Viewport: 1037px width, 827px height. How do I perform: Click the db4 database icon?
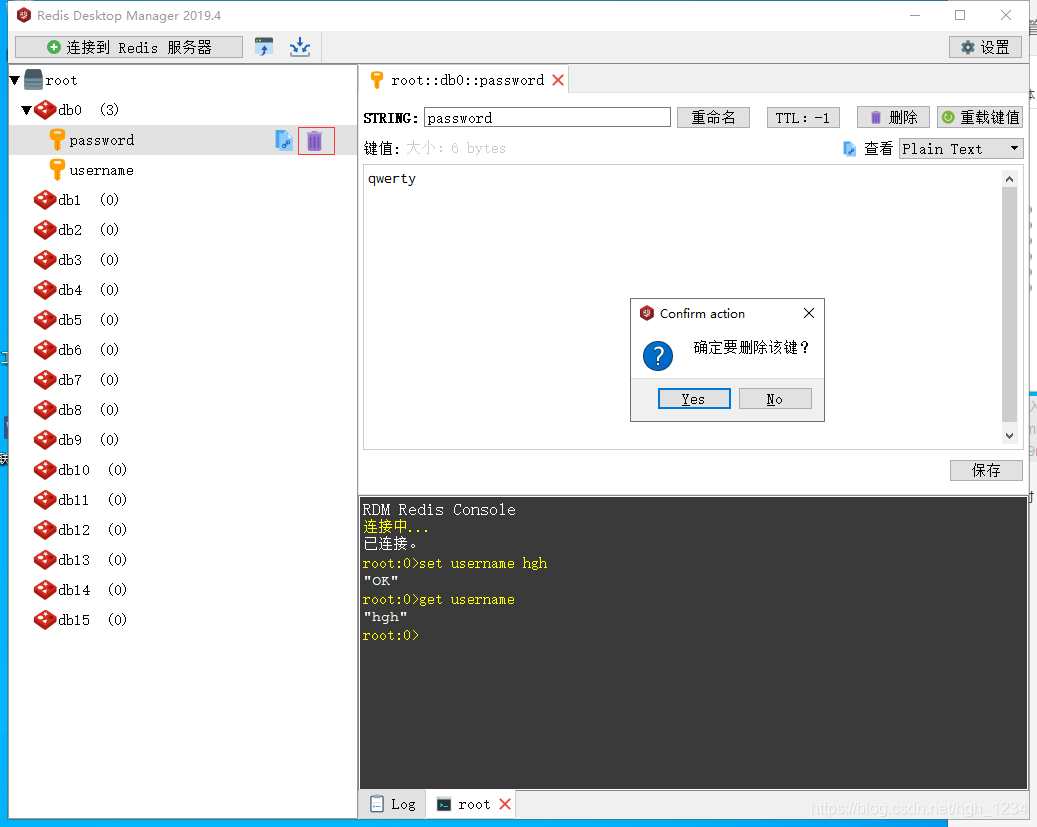click(x=45, y=290)
